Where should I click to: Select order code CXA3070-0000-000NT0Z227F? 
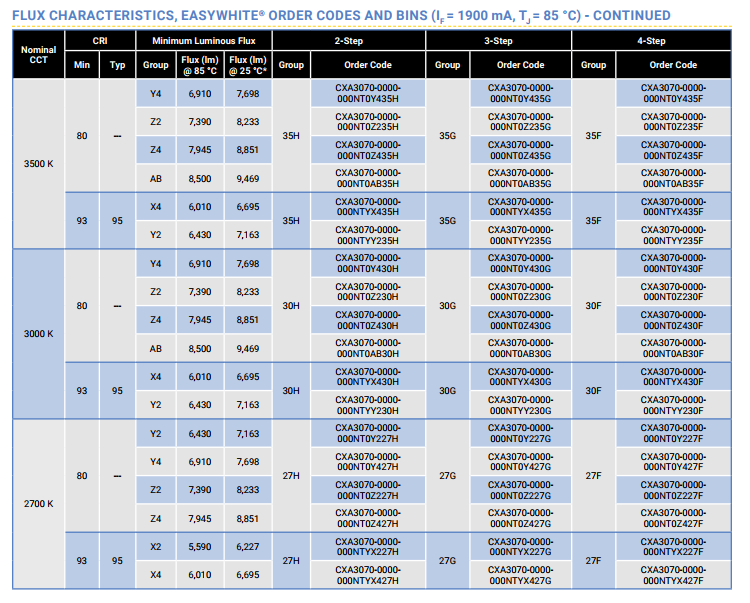coord(673,490)
